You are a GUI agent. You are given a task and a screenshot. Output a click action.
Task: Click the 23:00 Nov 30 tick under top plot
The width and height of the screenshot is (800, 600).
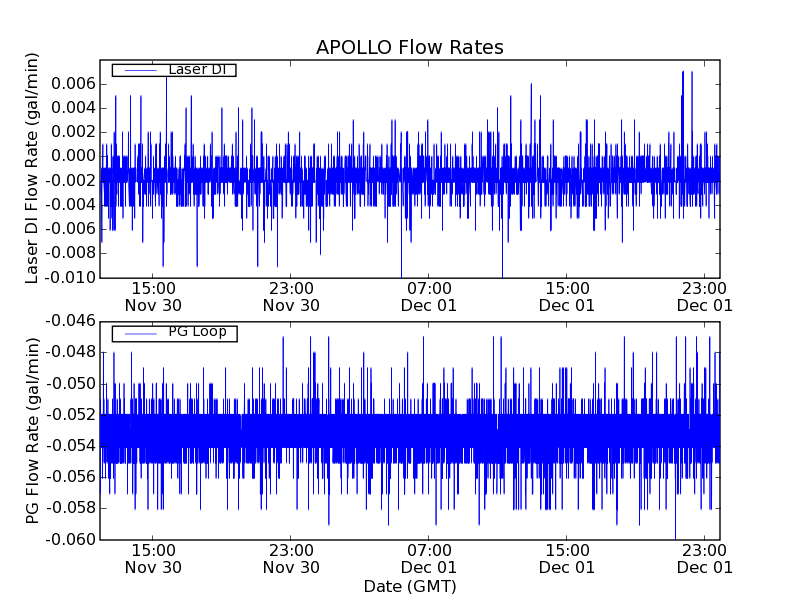[x=291, y=297]
